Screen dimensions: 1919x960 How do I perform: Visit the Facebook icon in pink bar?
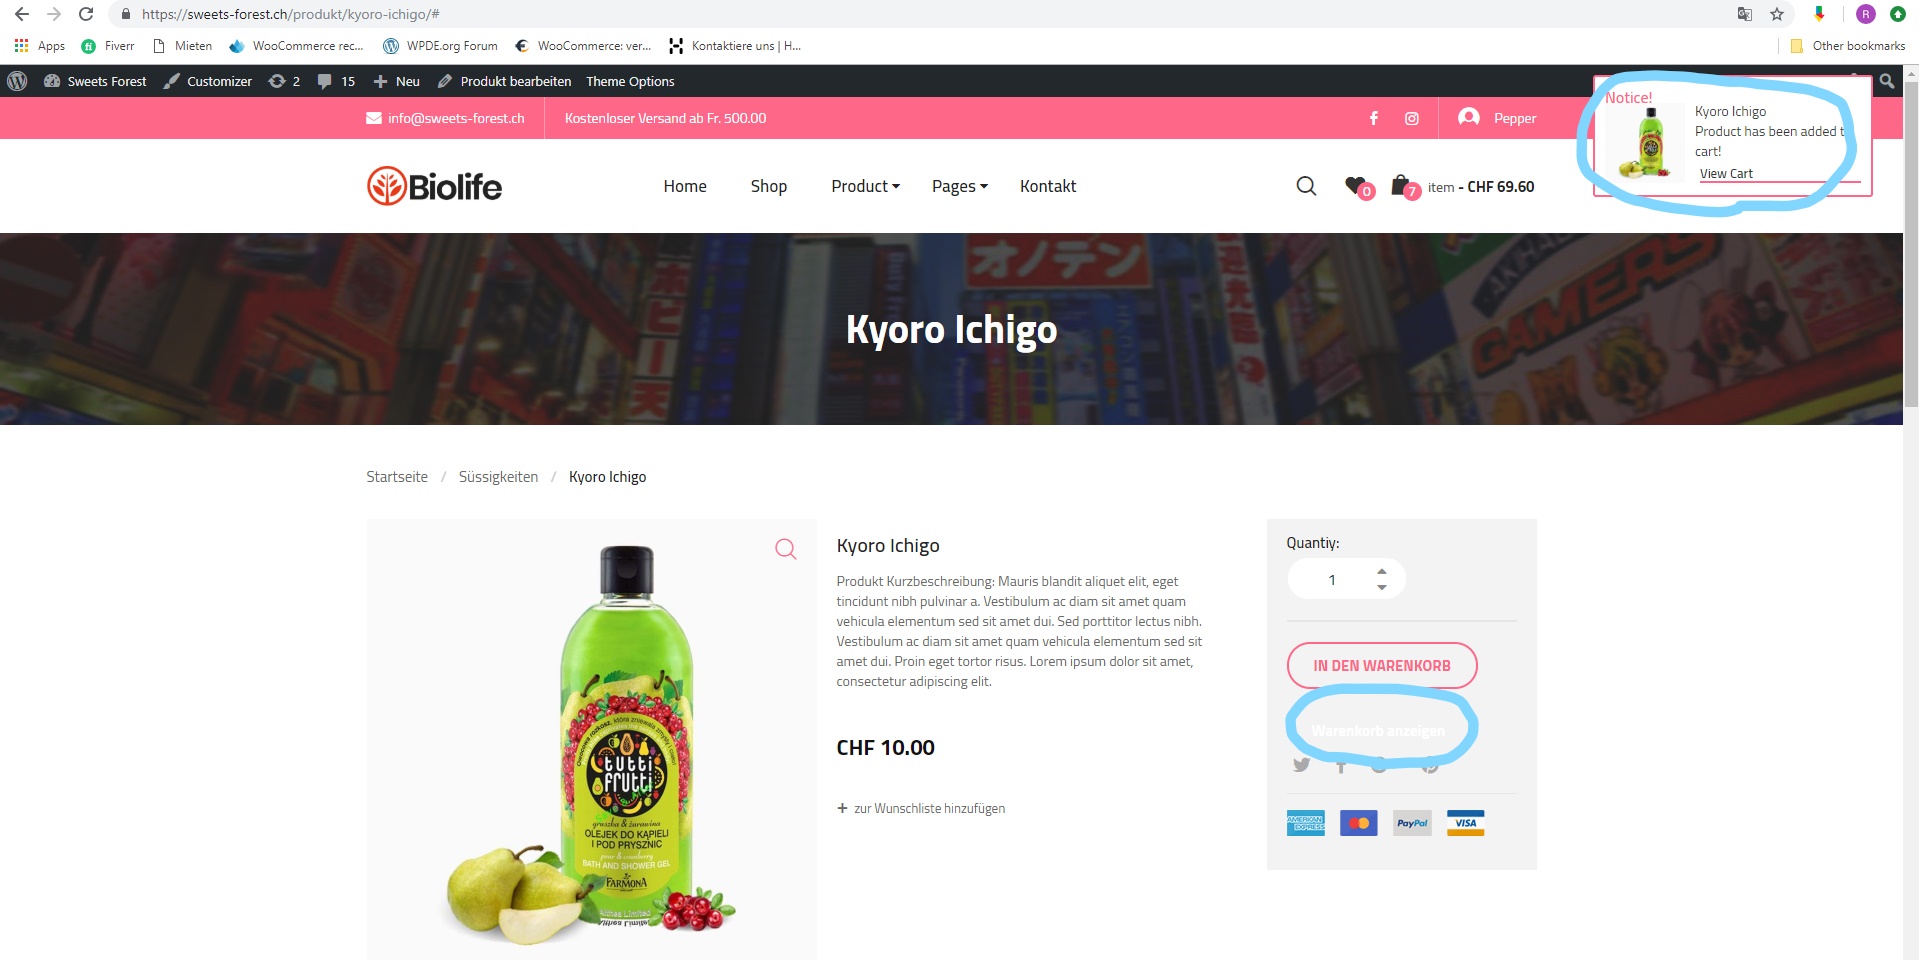click(x=1374, y=118)
